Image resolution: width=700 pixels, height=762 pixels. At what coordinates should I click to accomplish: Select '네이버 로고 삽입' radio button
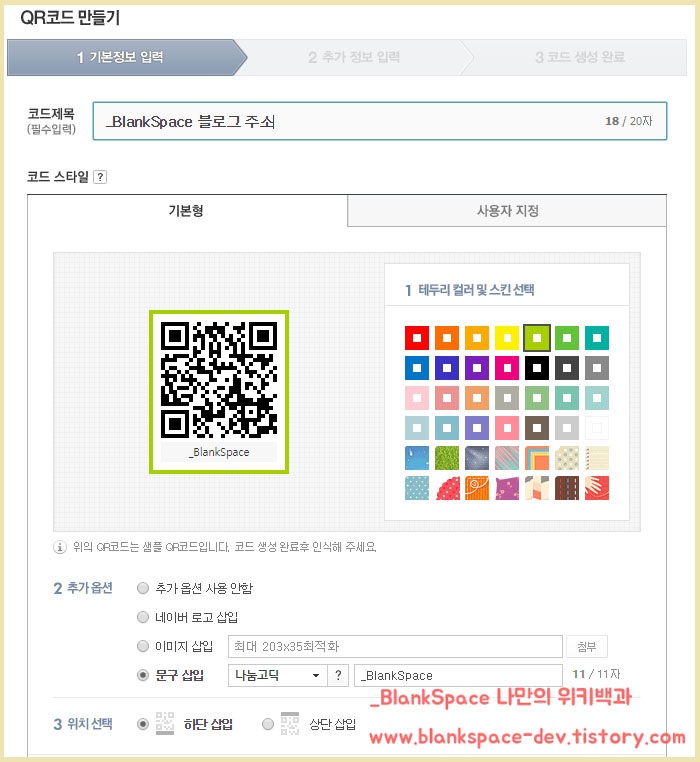click(x=143, y=617)
